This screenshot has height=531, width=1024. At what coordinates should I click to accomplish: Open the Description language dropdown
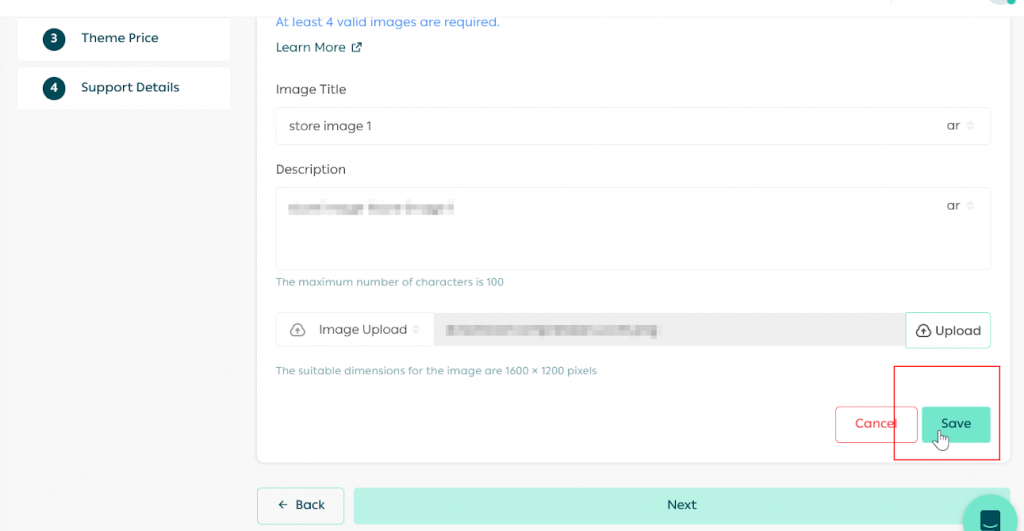[x=960, y=206]
